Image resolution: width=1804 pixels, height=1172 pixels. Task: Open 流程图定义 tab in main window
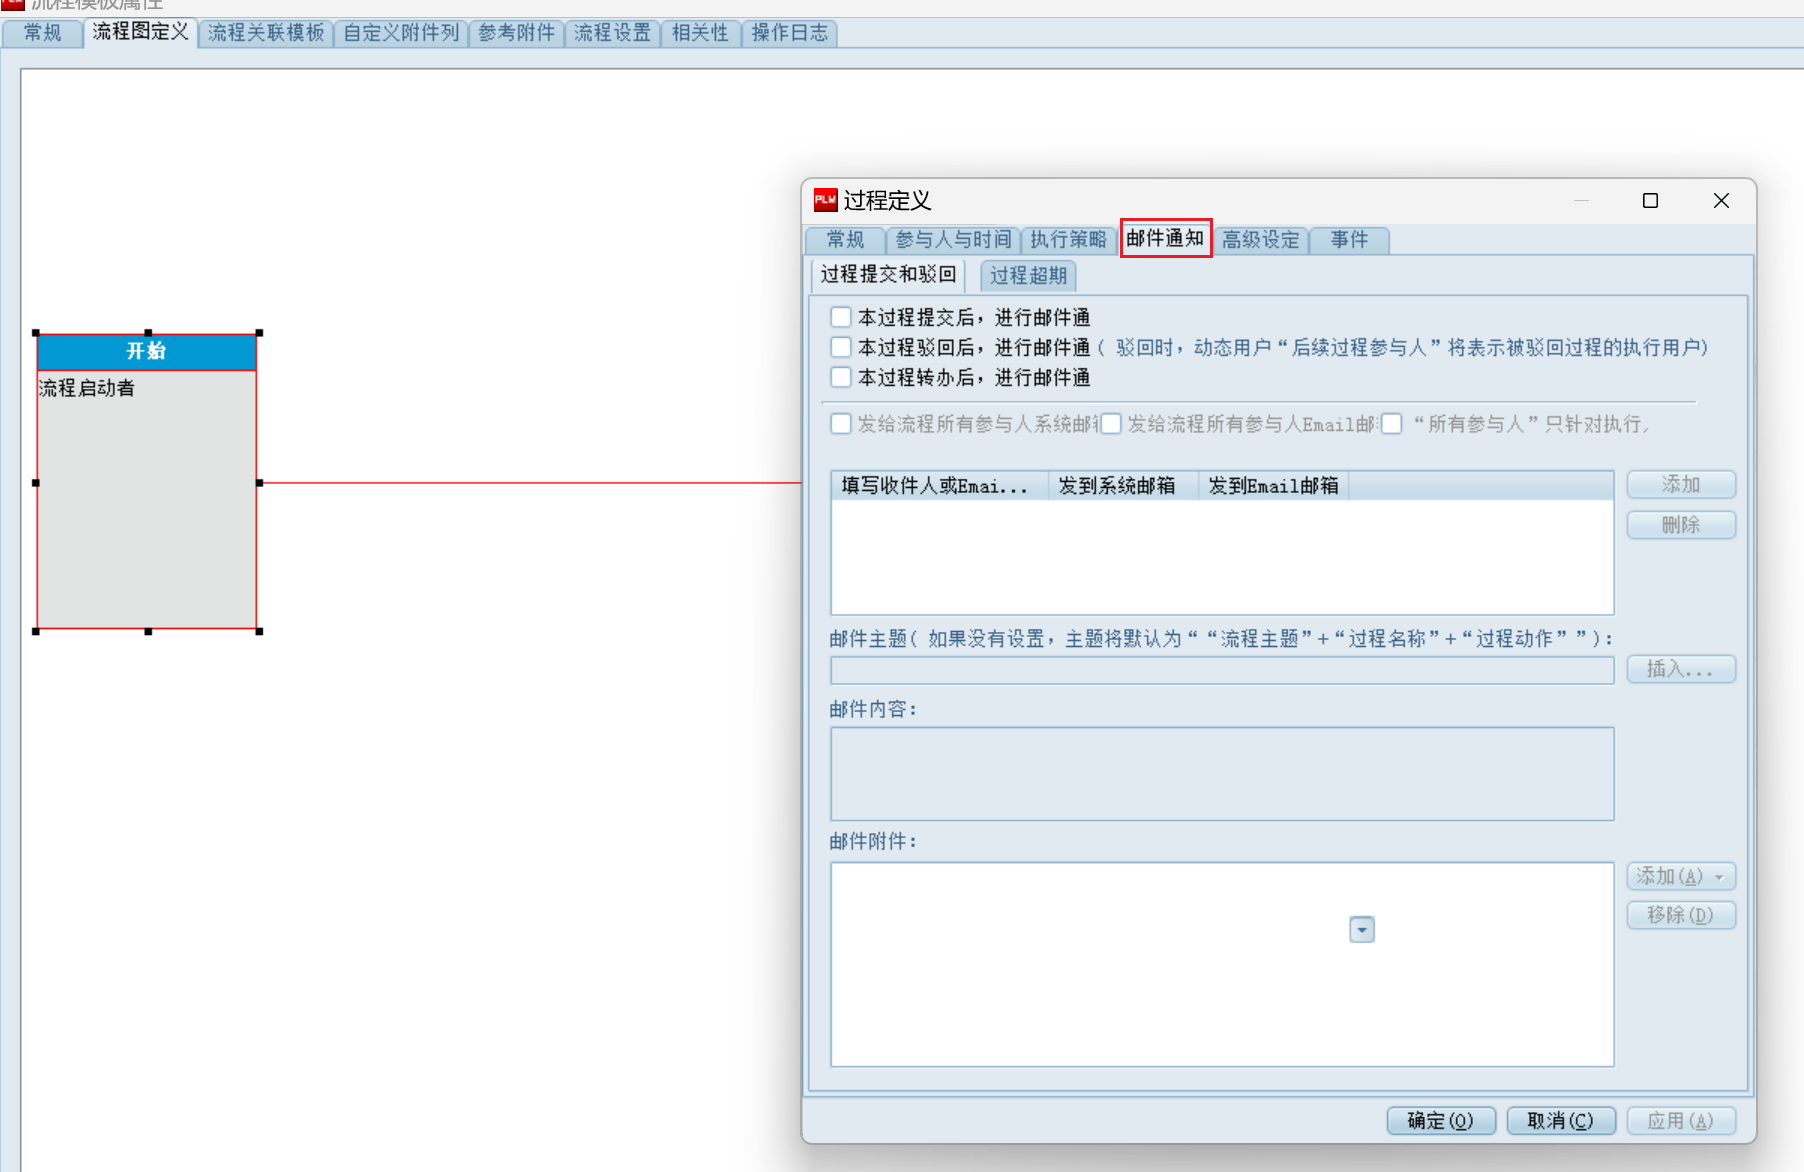tap(140, 32)
